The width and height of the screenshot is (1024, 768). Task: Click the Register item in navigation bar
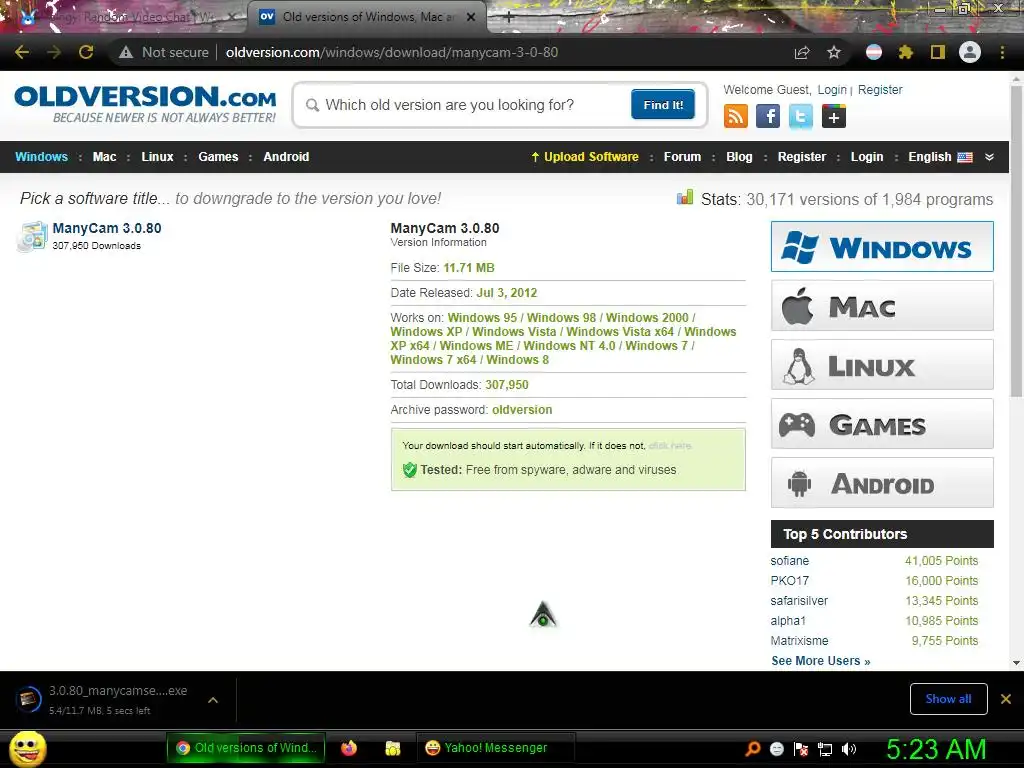coord(801,157)
